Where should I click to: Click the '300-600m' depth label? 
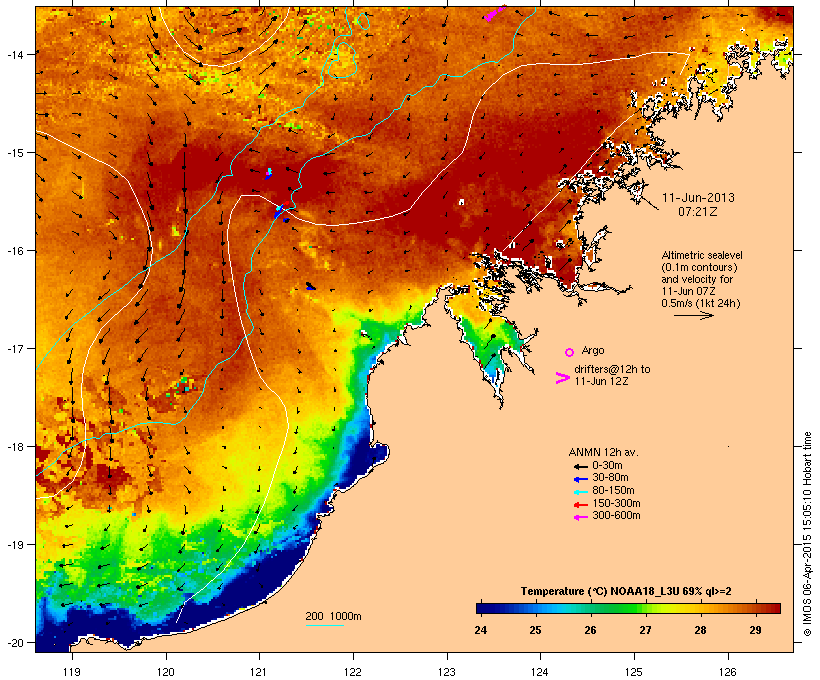pyautogui.click(x=616, y=516)
